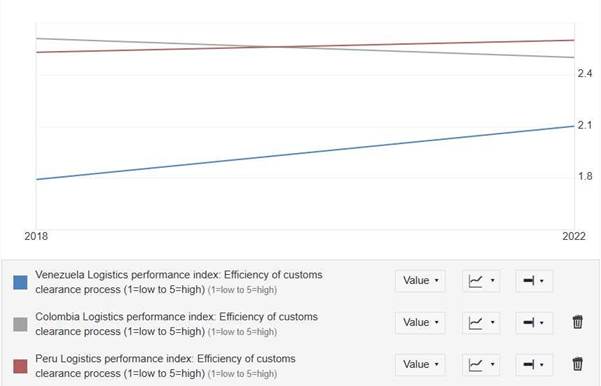Image resolution: width=601 pixels, height=386 pixels.
Task: Open axis position icon for Venezuela series
Action: (x=534, y=281)
